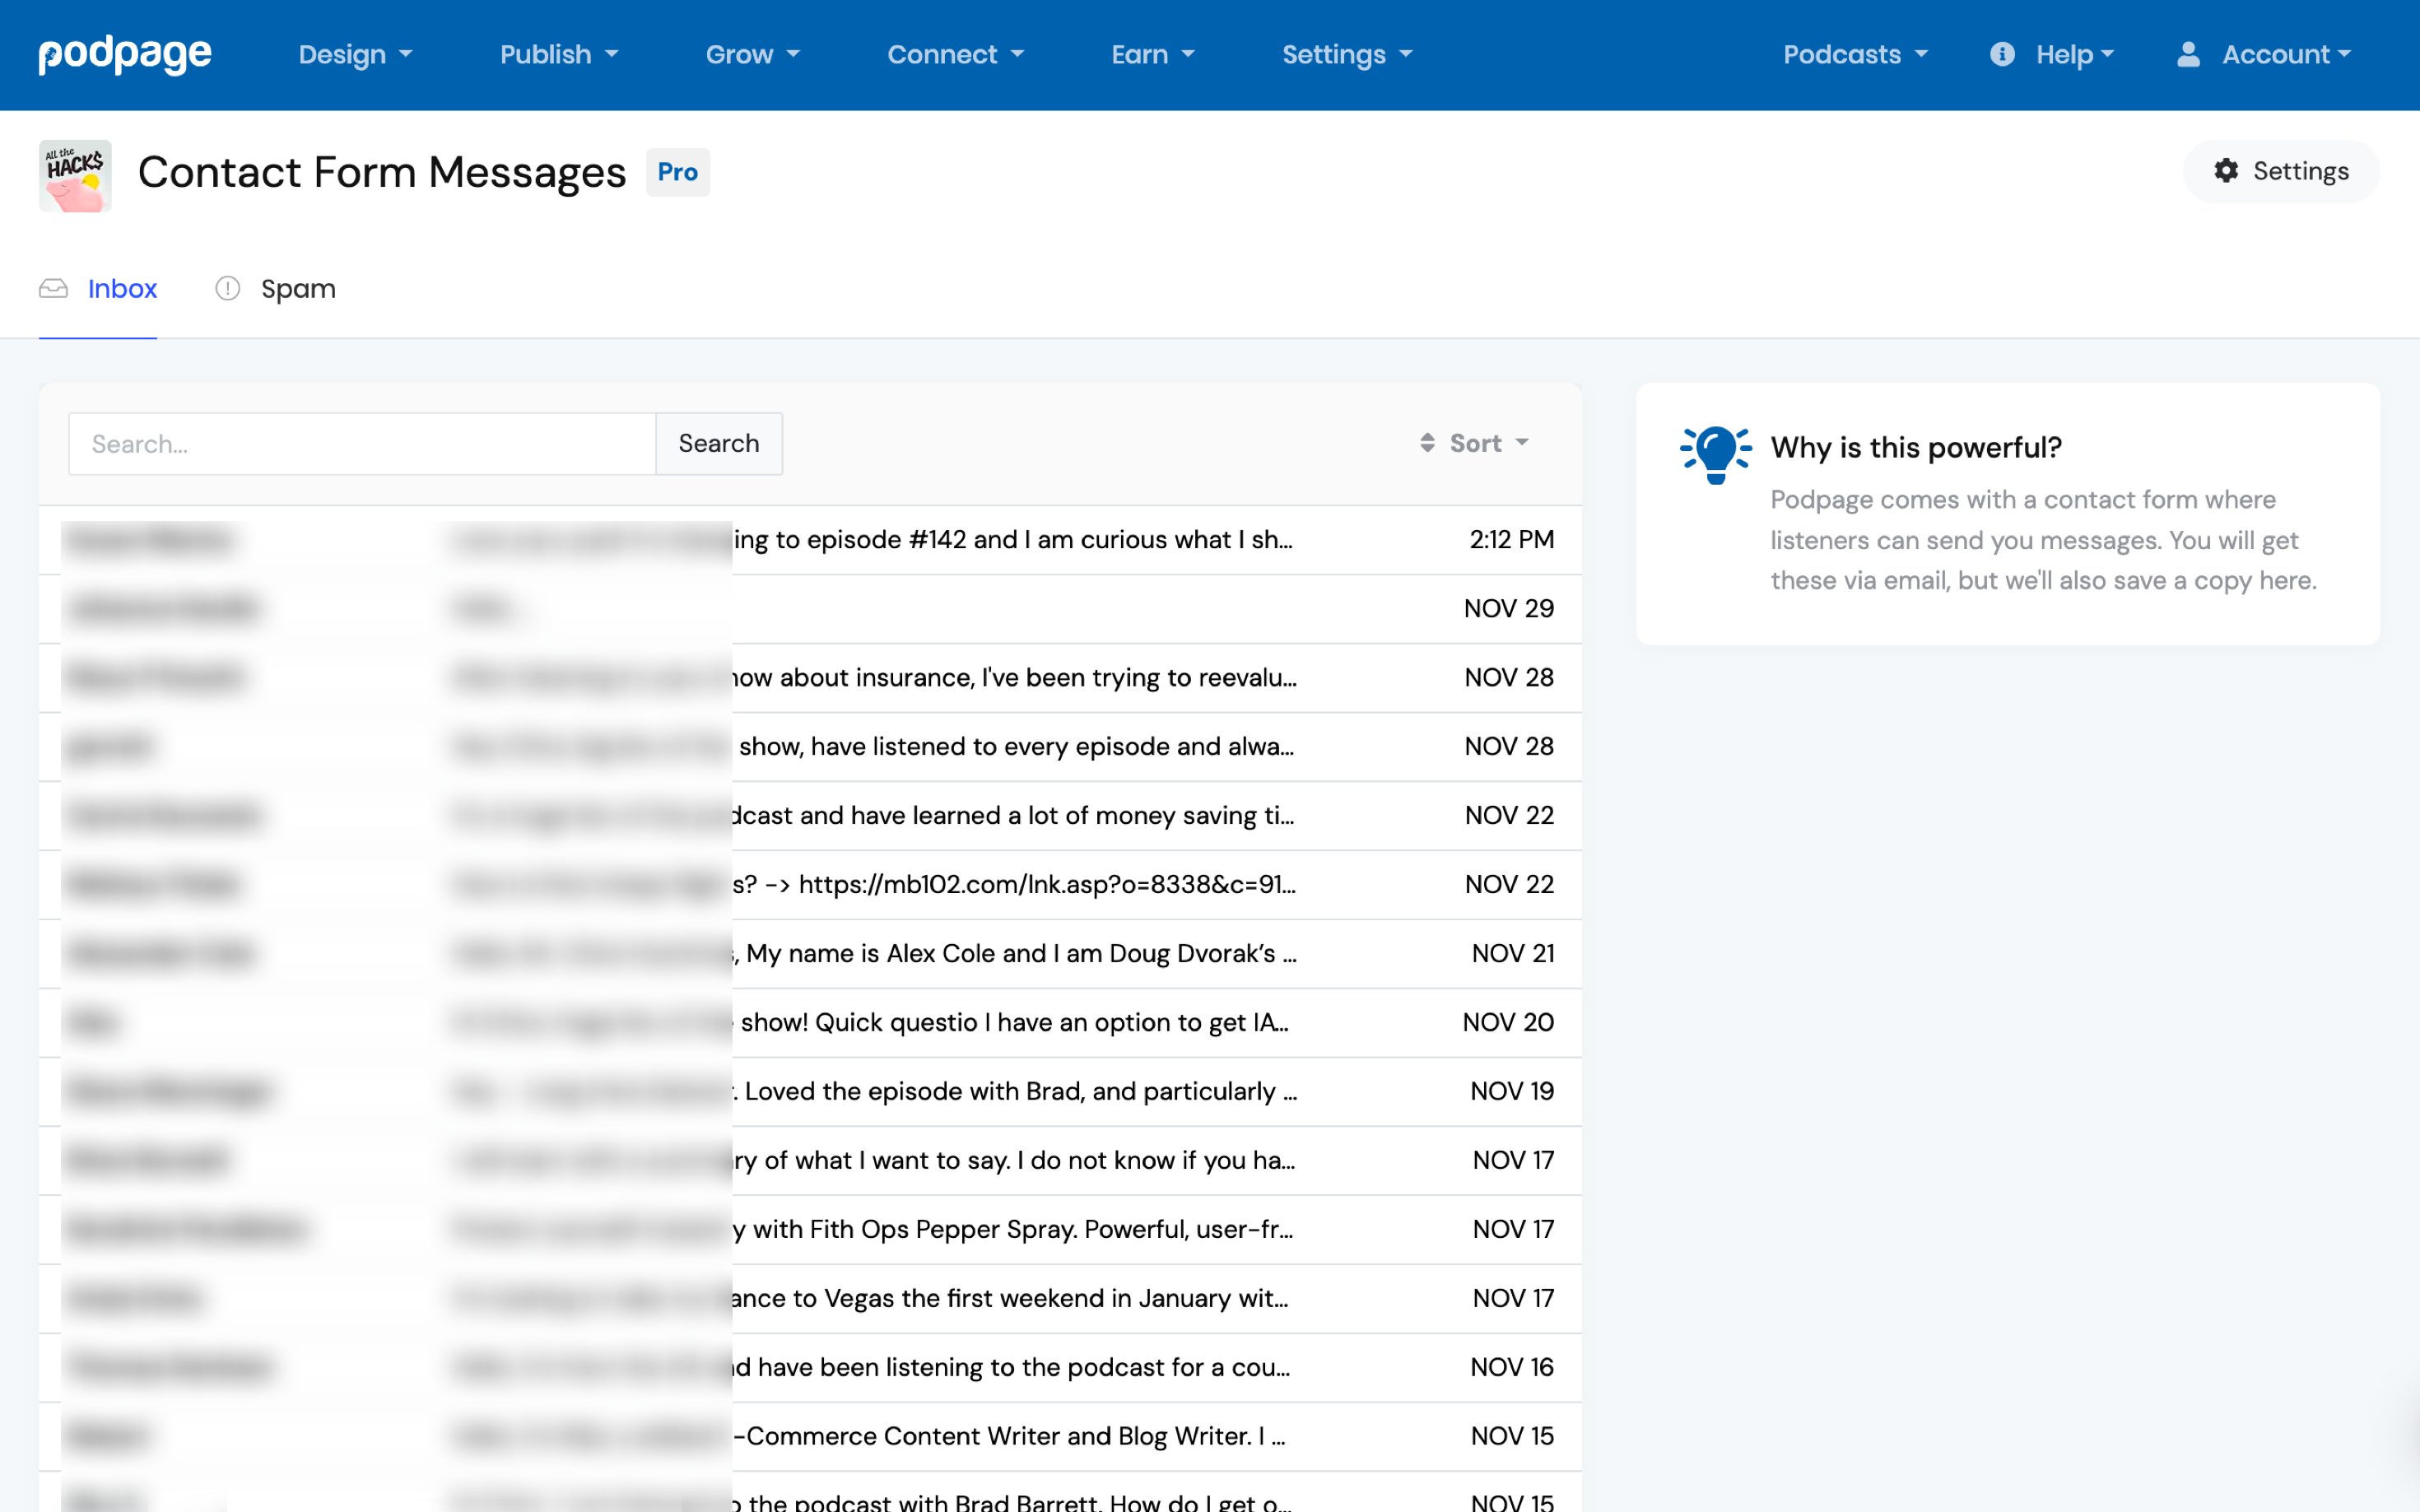The width and height of the screenshot is (2420, 1512).
Task: Click the Pro badge
Action: click(677, 172)
